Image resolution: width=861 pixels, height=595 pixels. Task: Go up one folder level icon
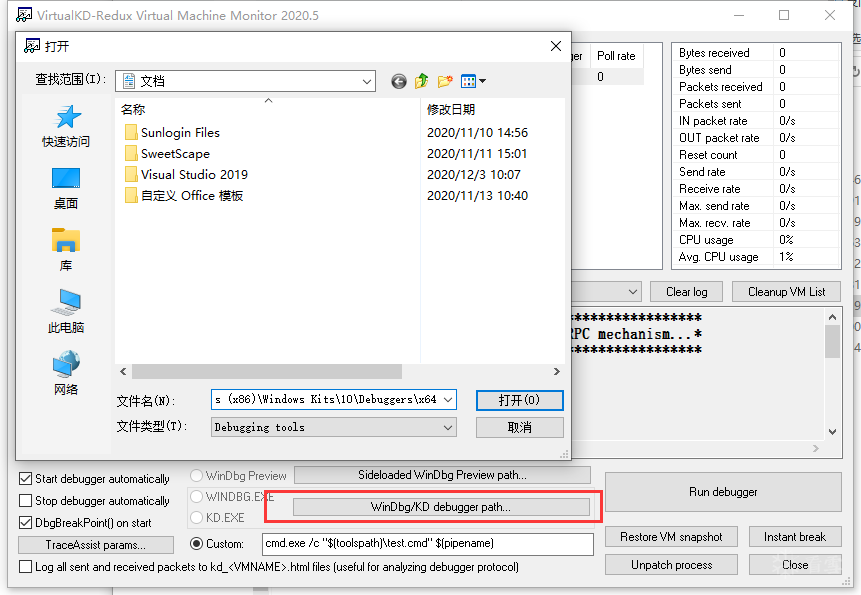point(422,81)
